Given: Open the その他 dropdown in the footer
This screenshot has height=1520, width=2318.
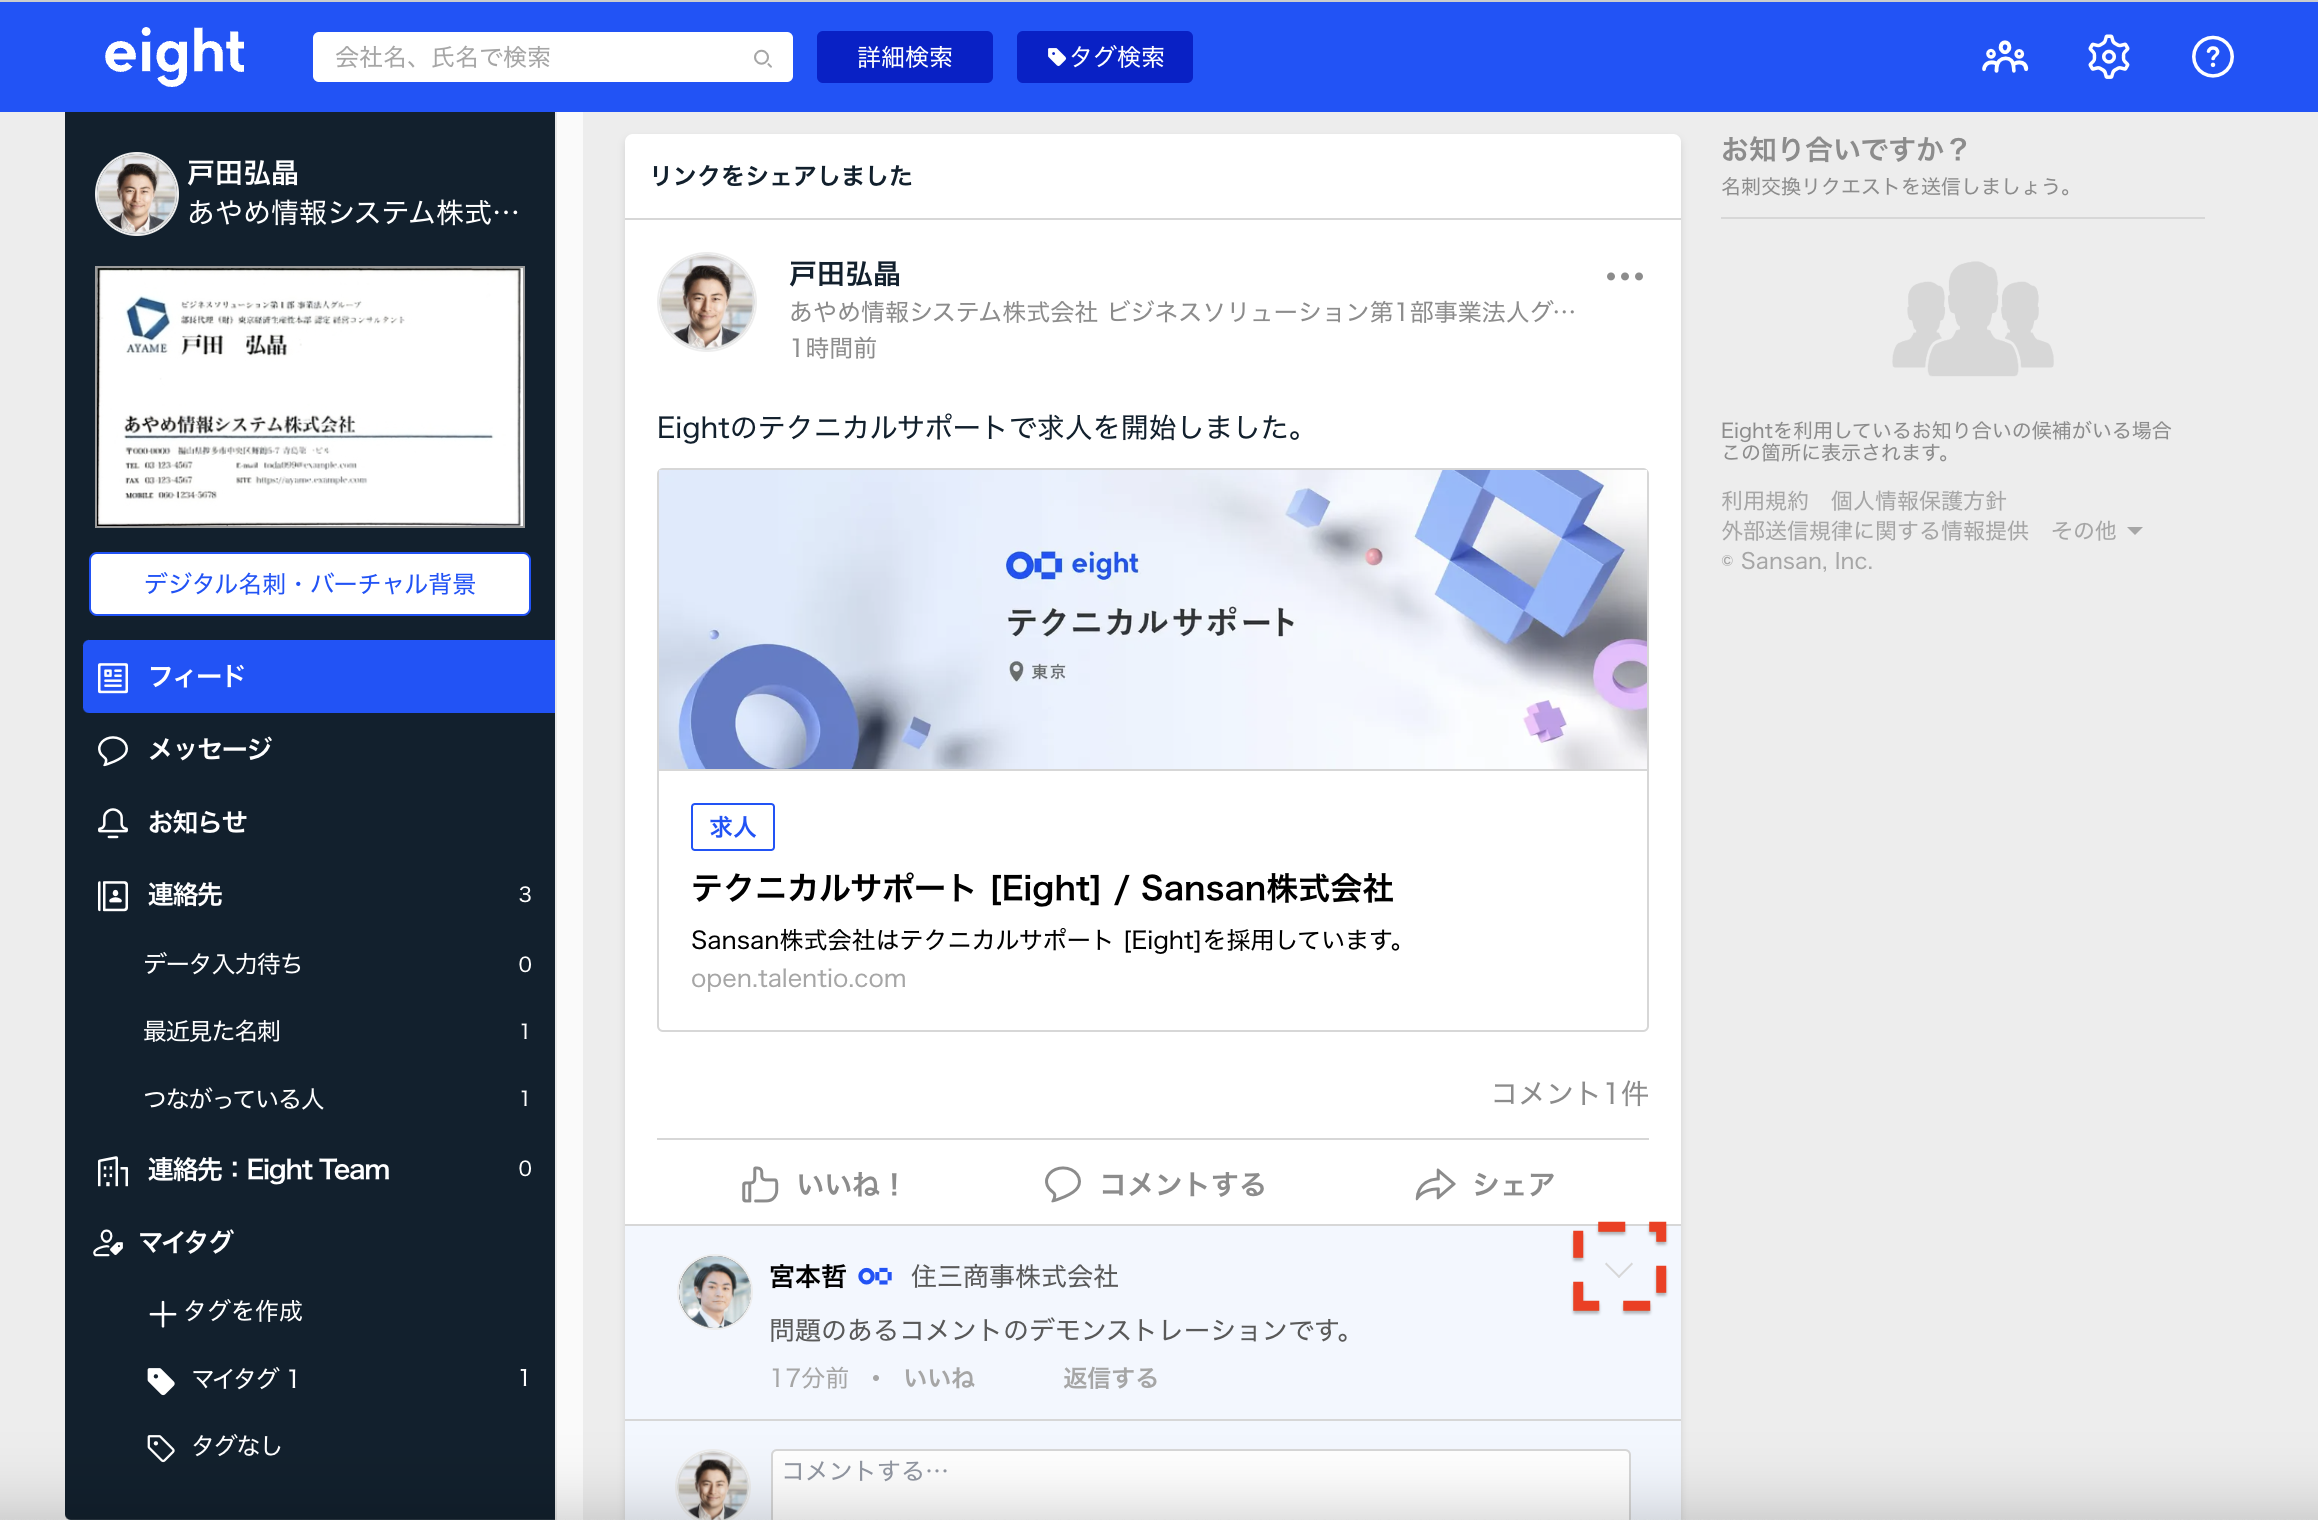Looking at the screenshot, I should coord(2095,531).
